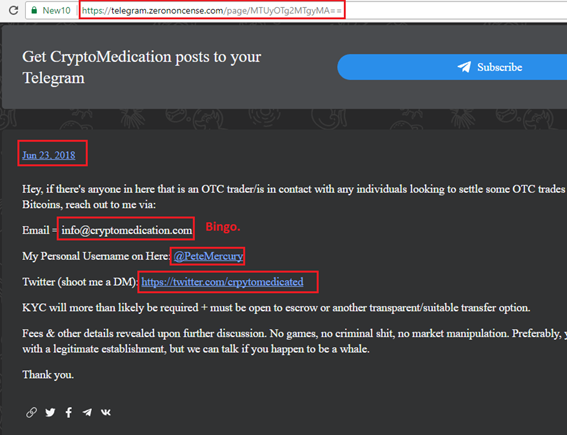The width and height of the screenshot is (567, 435).
Task: Click the heading 'Get CryptoMedication posts to your Telegram'
Action: 141,67
